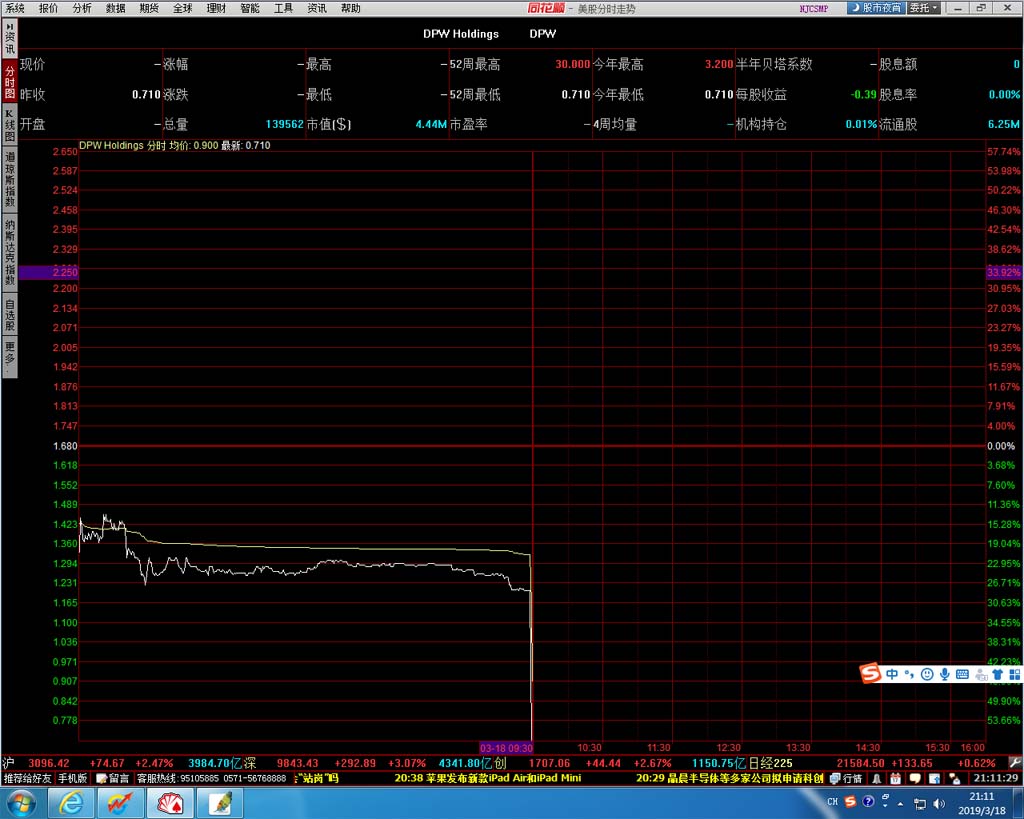Viewport: 1024px width, 819px height.
Task: Open the 工具 menu
Action: pos(283,8)
